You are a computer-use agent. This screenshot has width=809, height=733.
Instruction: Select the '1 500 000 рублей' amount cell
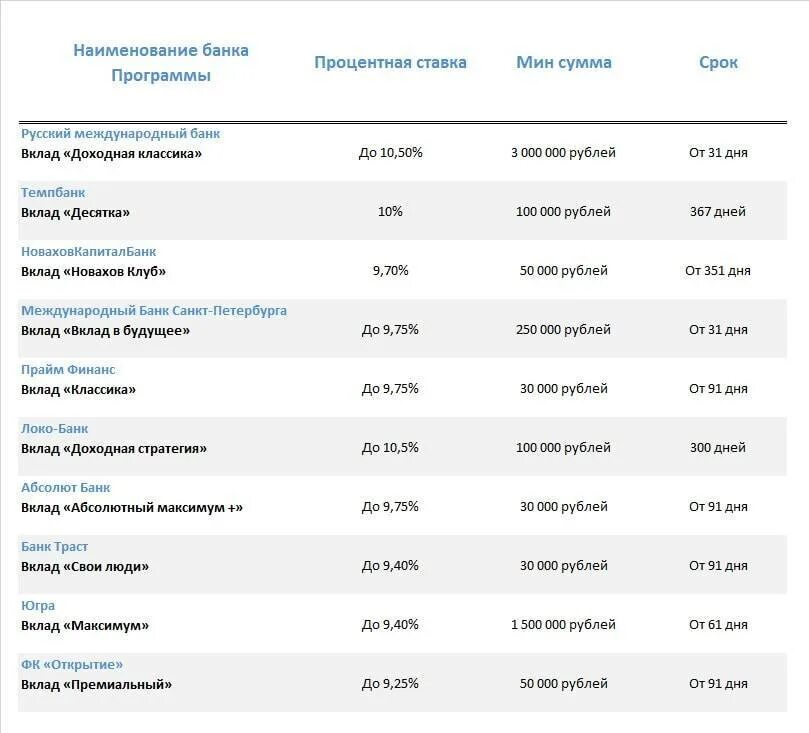[x=563, y=625]
